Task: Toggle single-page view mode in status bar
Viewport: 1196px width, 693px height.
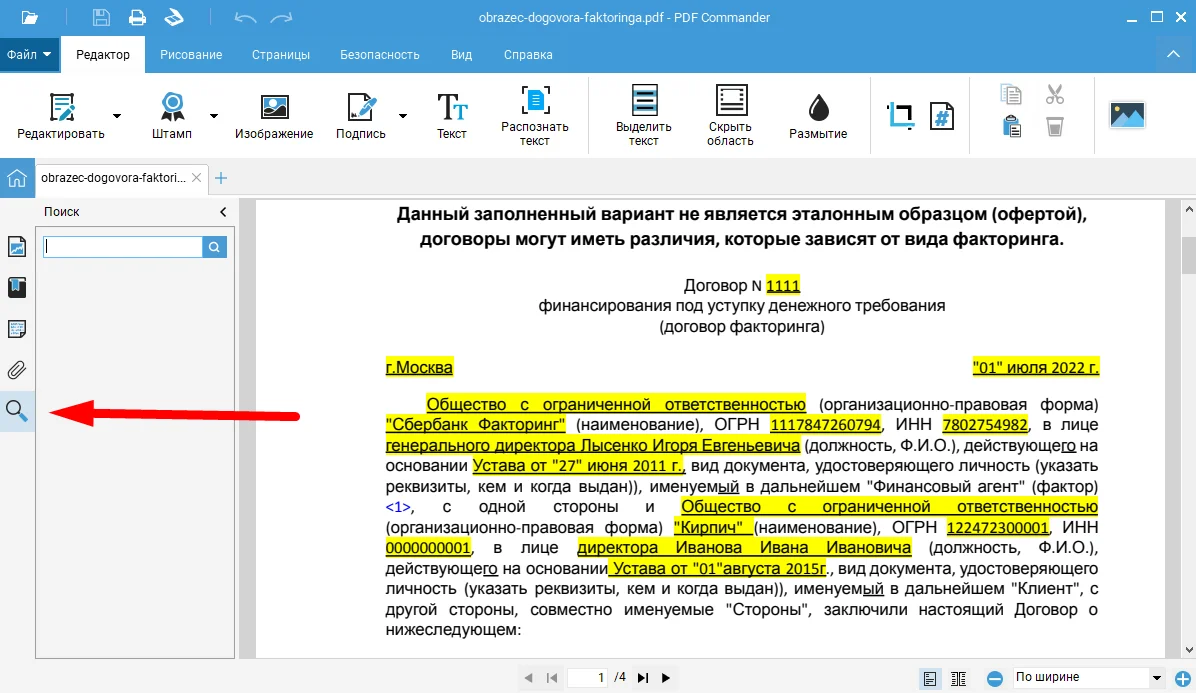Action: [x=930, y=678]
